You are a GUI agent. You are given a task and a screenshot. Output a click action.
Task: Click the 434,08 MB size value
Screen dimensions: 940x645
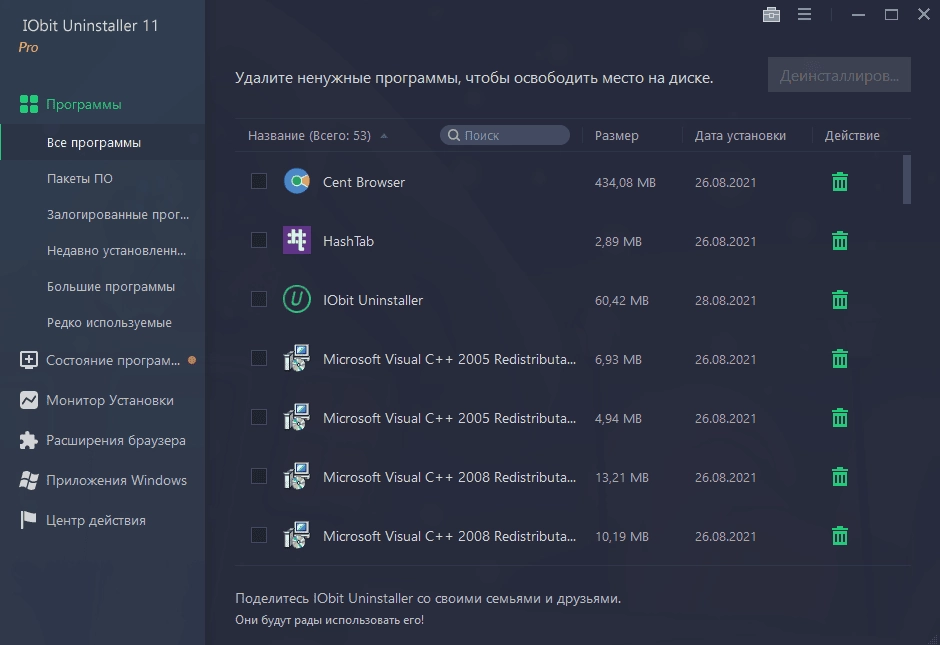[625, 182]
